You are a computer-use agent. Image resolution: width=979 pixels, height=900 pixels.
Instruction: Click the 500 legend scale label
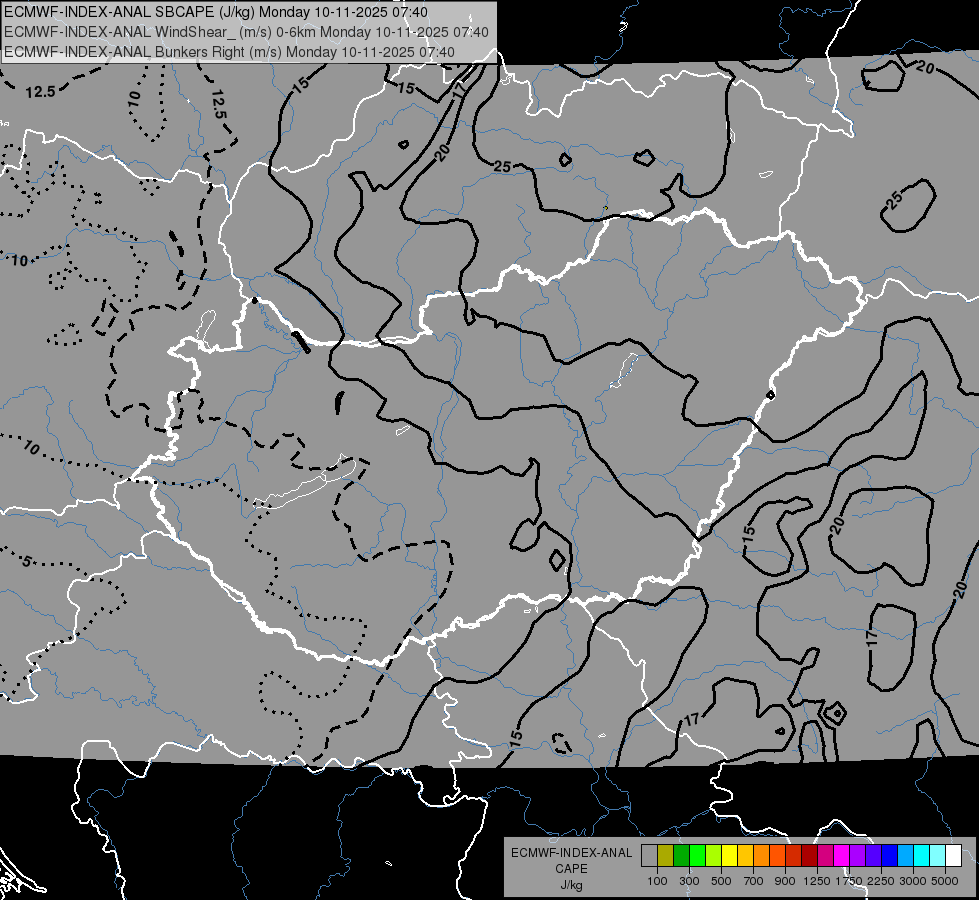pyautogui.click(x=721, y=881)
